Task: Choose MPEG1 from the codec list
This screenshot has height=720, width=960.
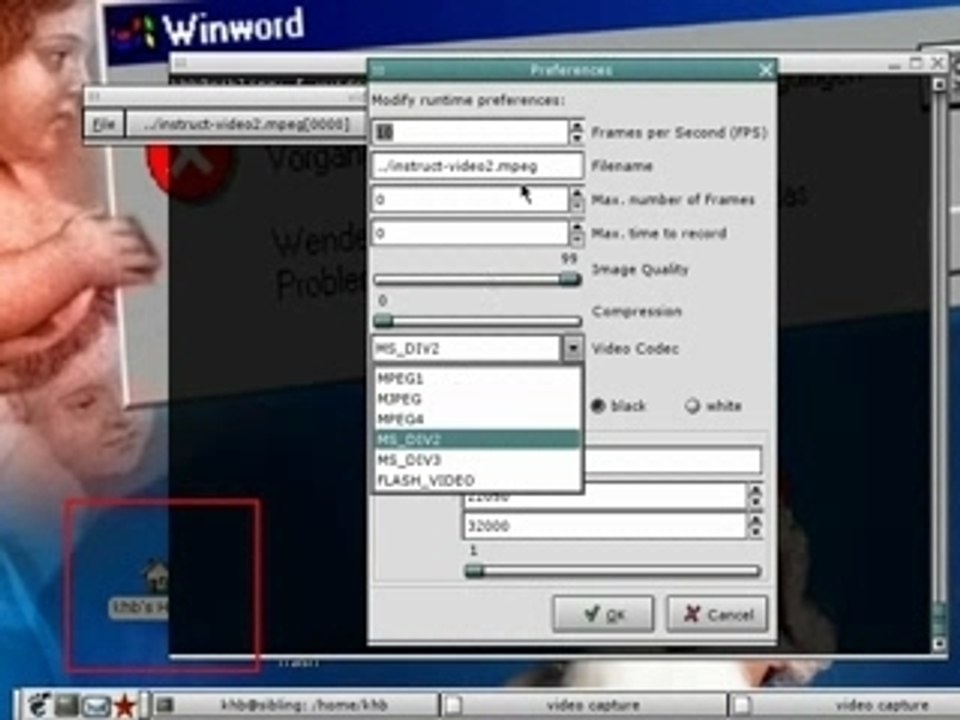Action: [478, 378]
